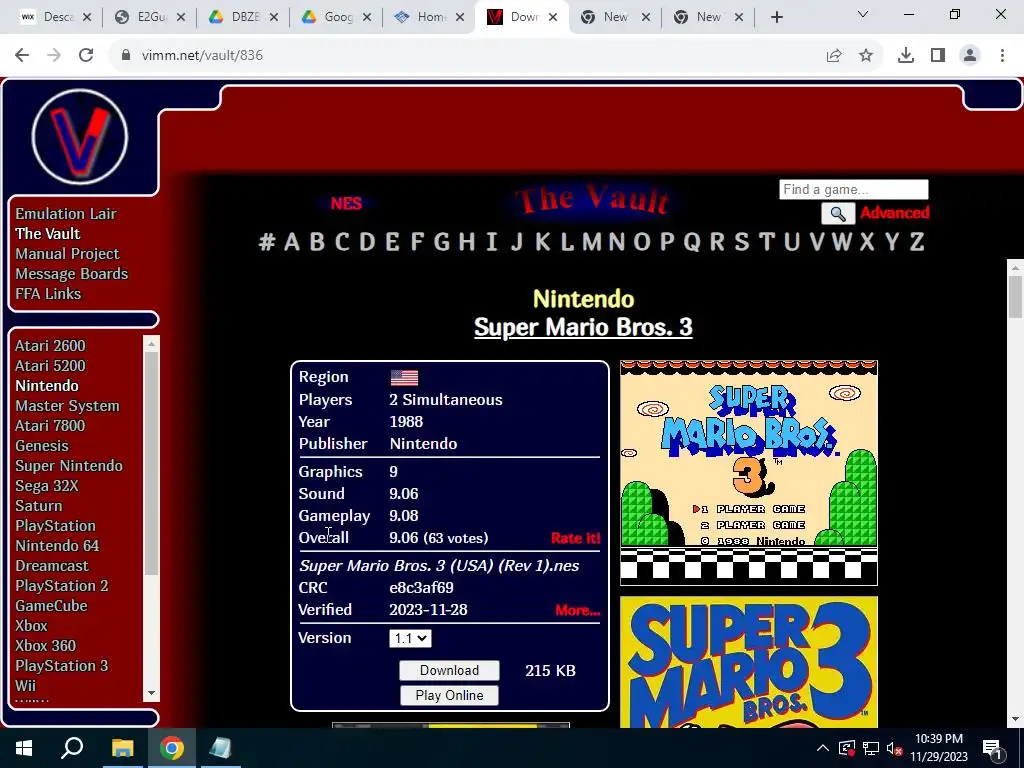Click the title screen screenshot thumbnail
Viewport: 1024px width, 768px height.
[748, 473]
